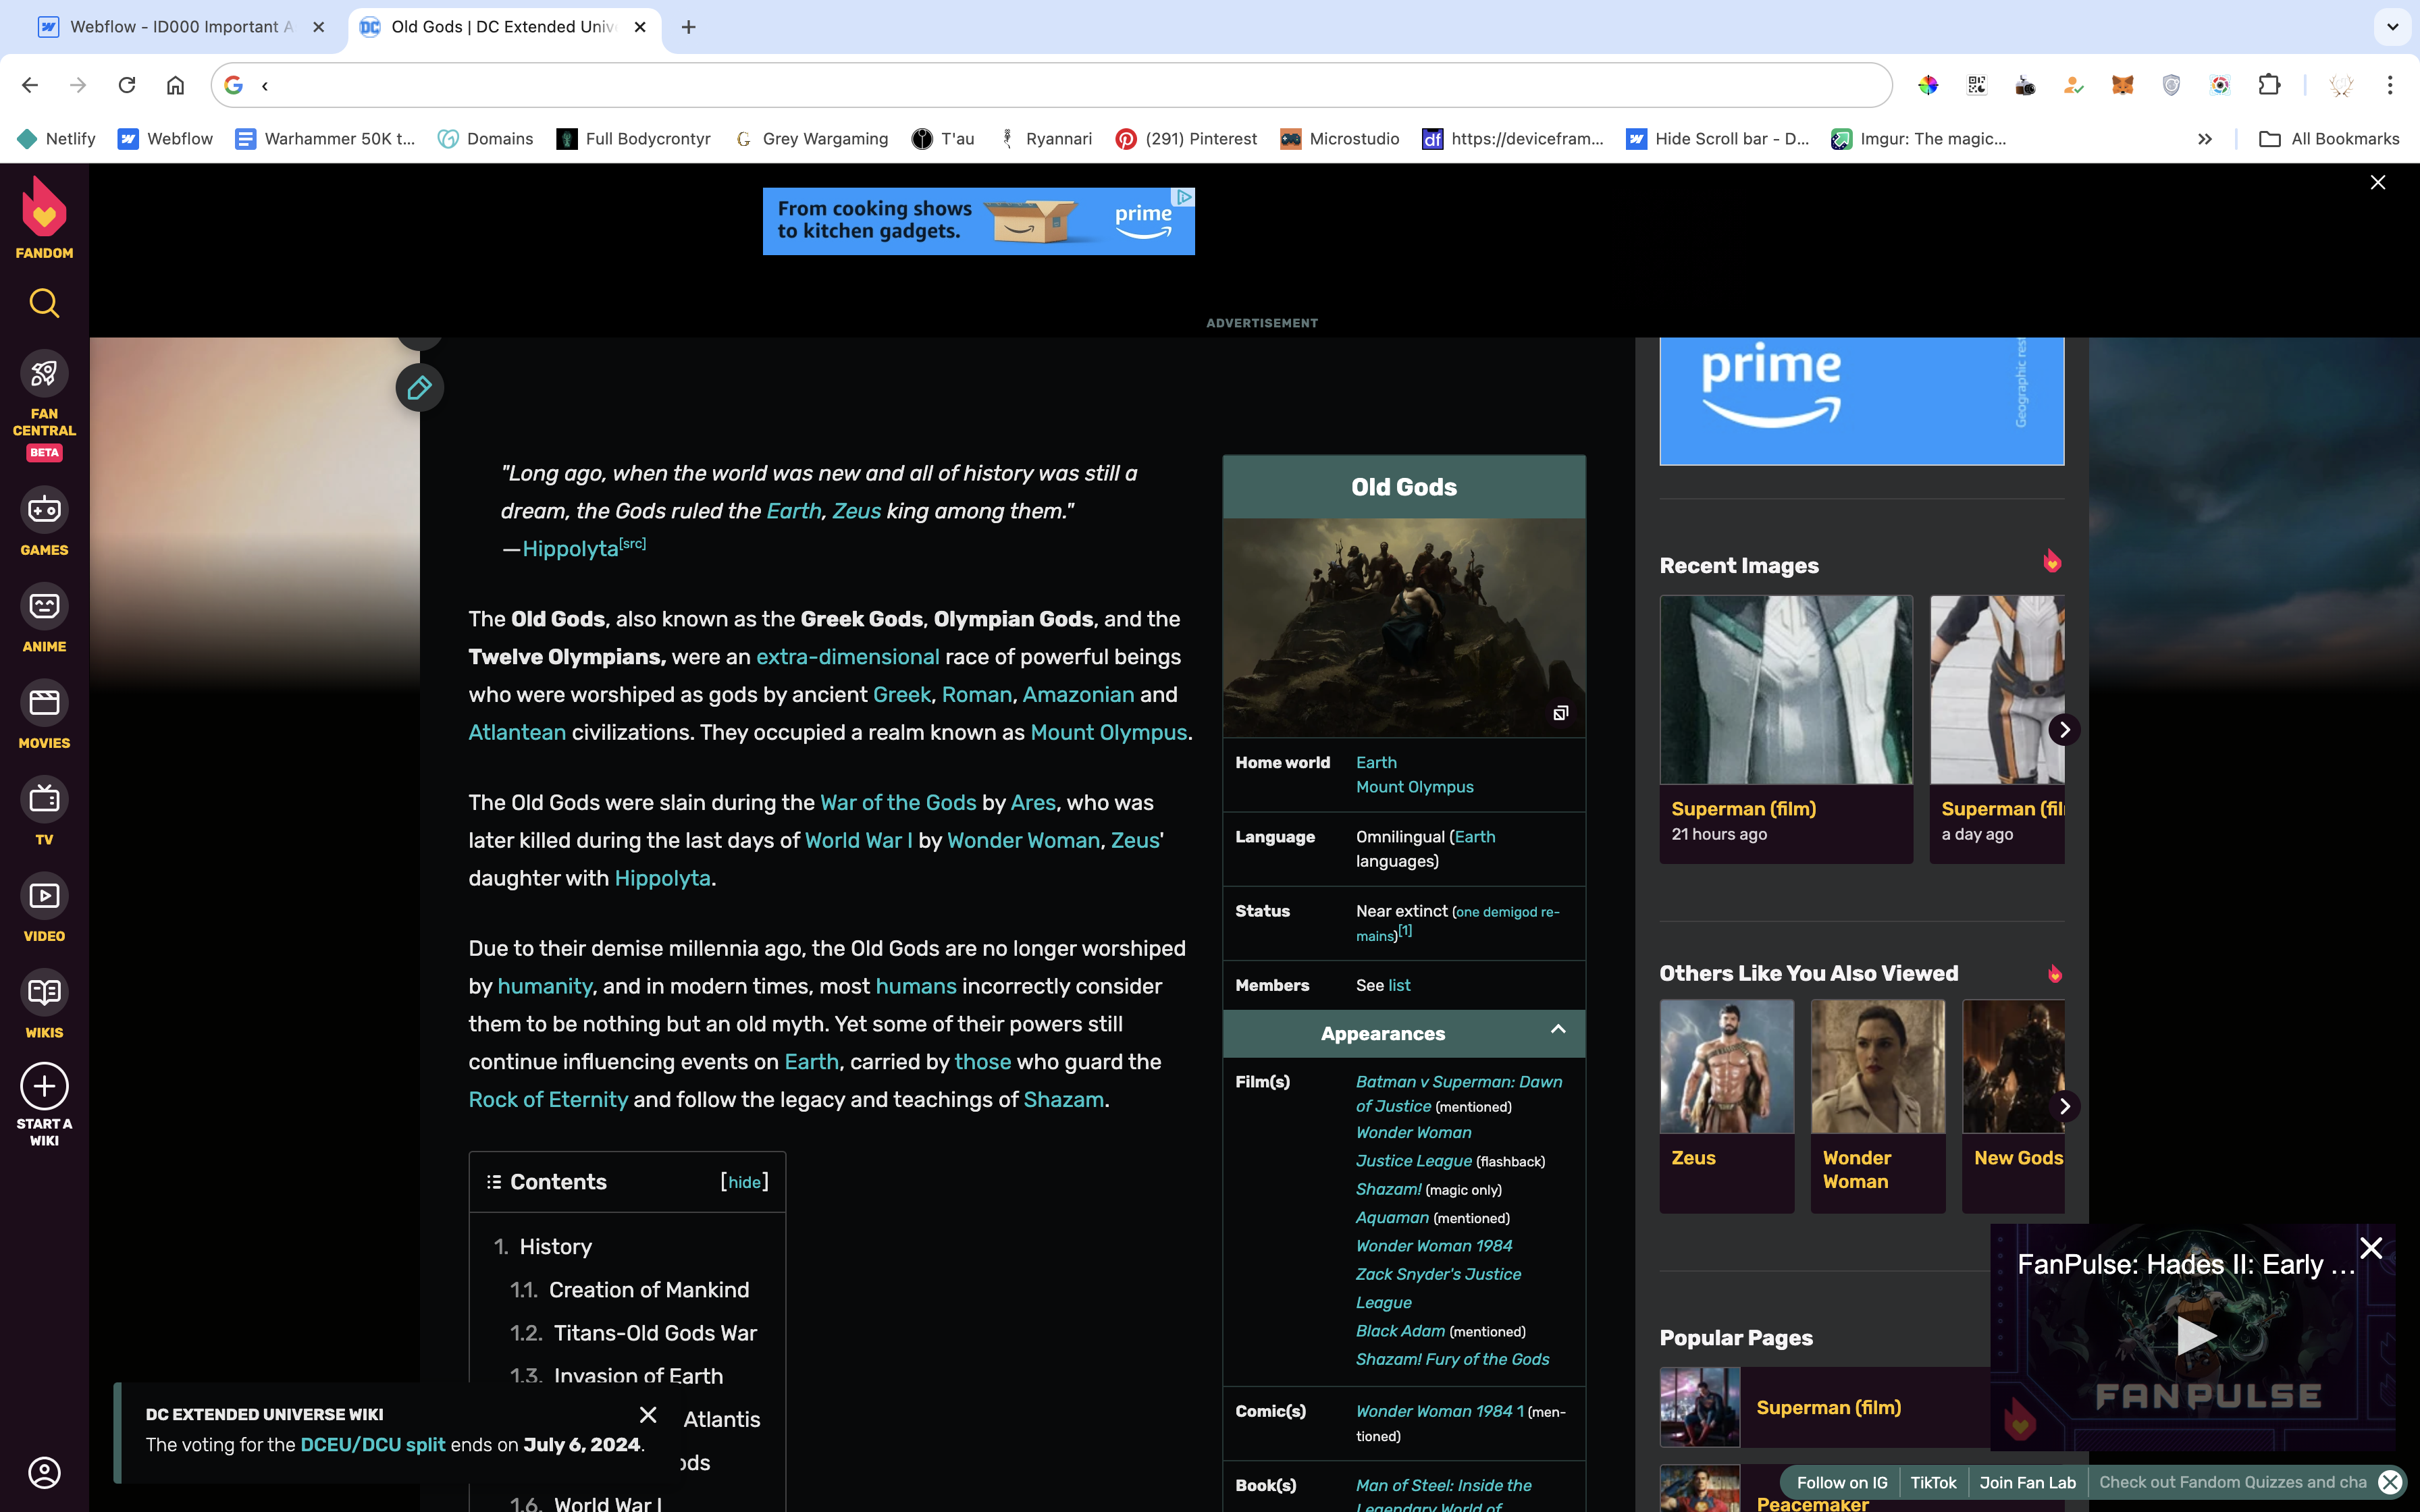
Task: Hide the Contents table
Action: click(x=744, y=1182)
